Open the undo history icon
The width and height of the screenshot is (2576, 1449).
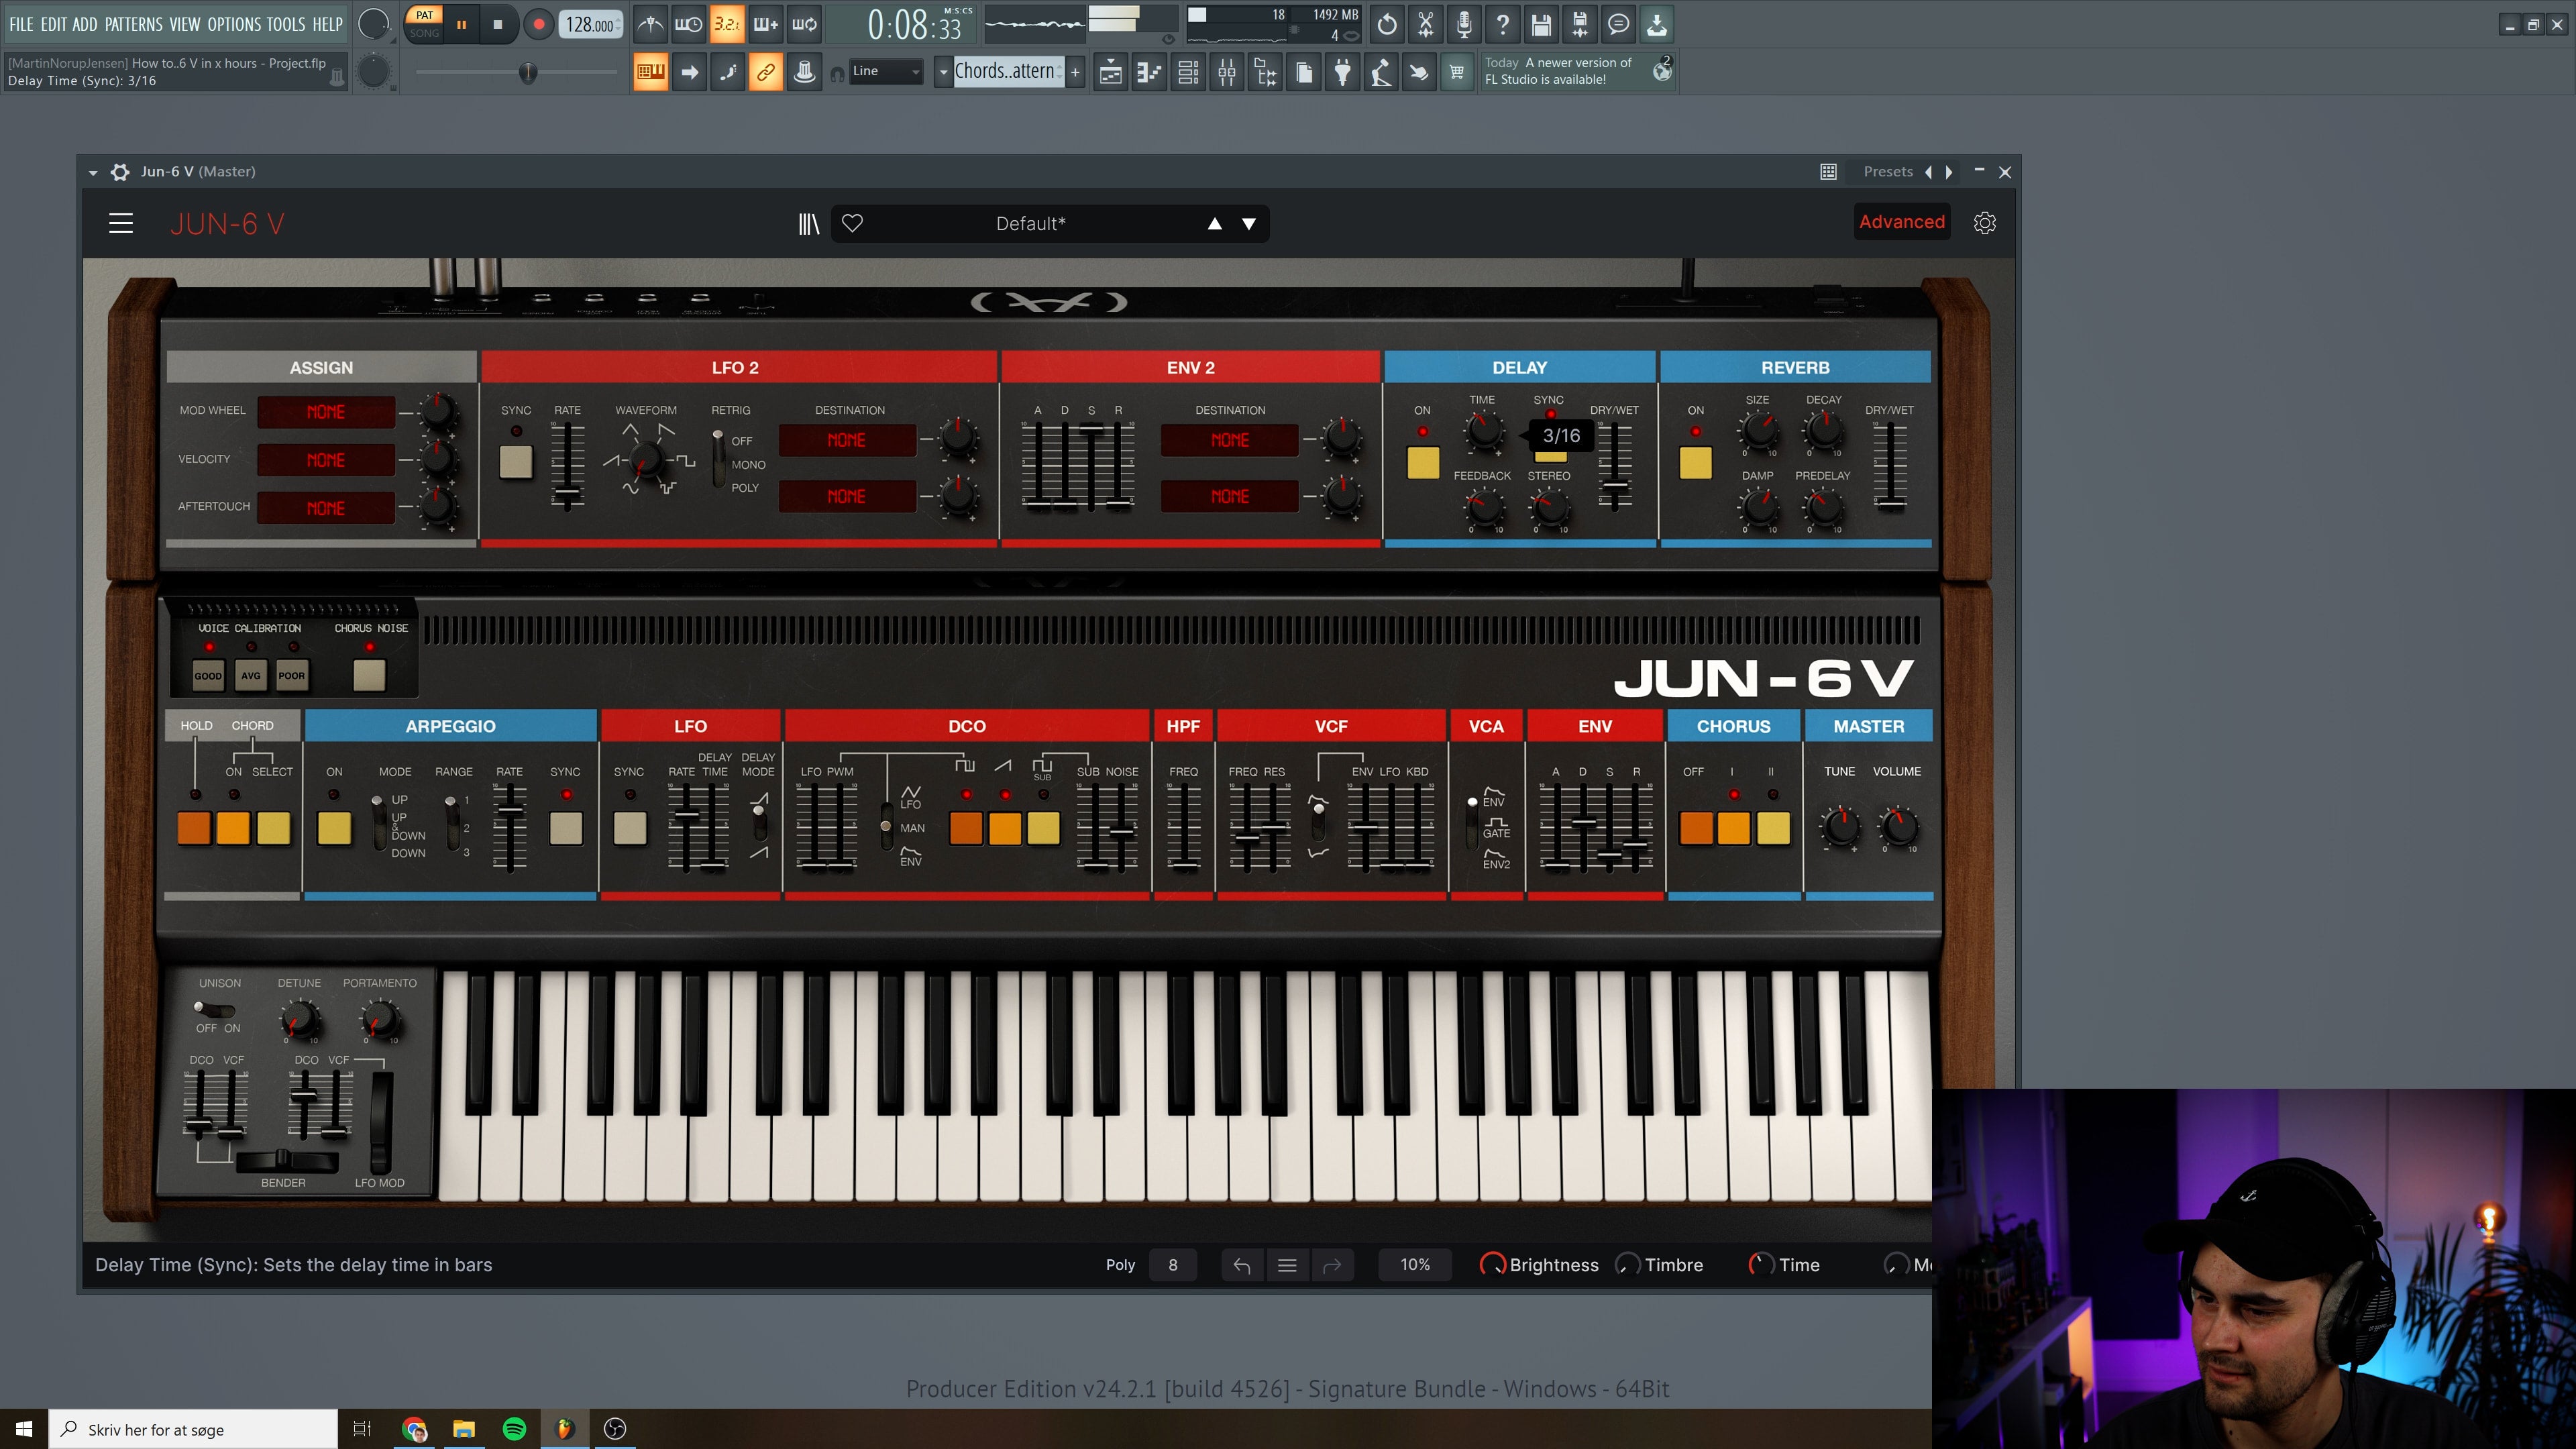point(1386,25)
